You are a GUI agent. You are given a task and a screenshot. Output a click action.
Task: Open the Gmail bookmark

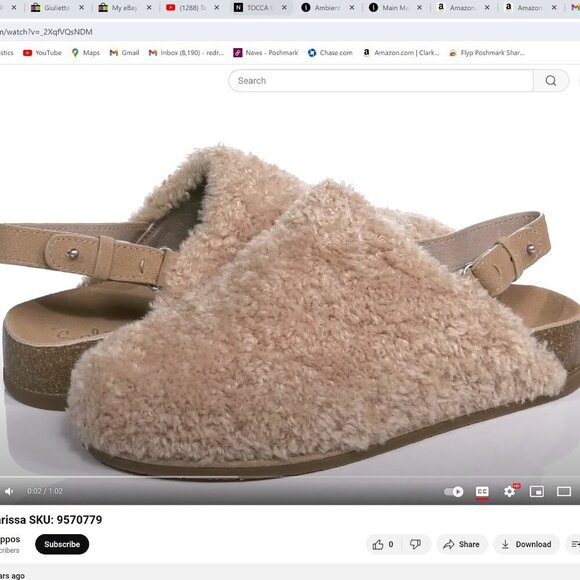(125, 53)
